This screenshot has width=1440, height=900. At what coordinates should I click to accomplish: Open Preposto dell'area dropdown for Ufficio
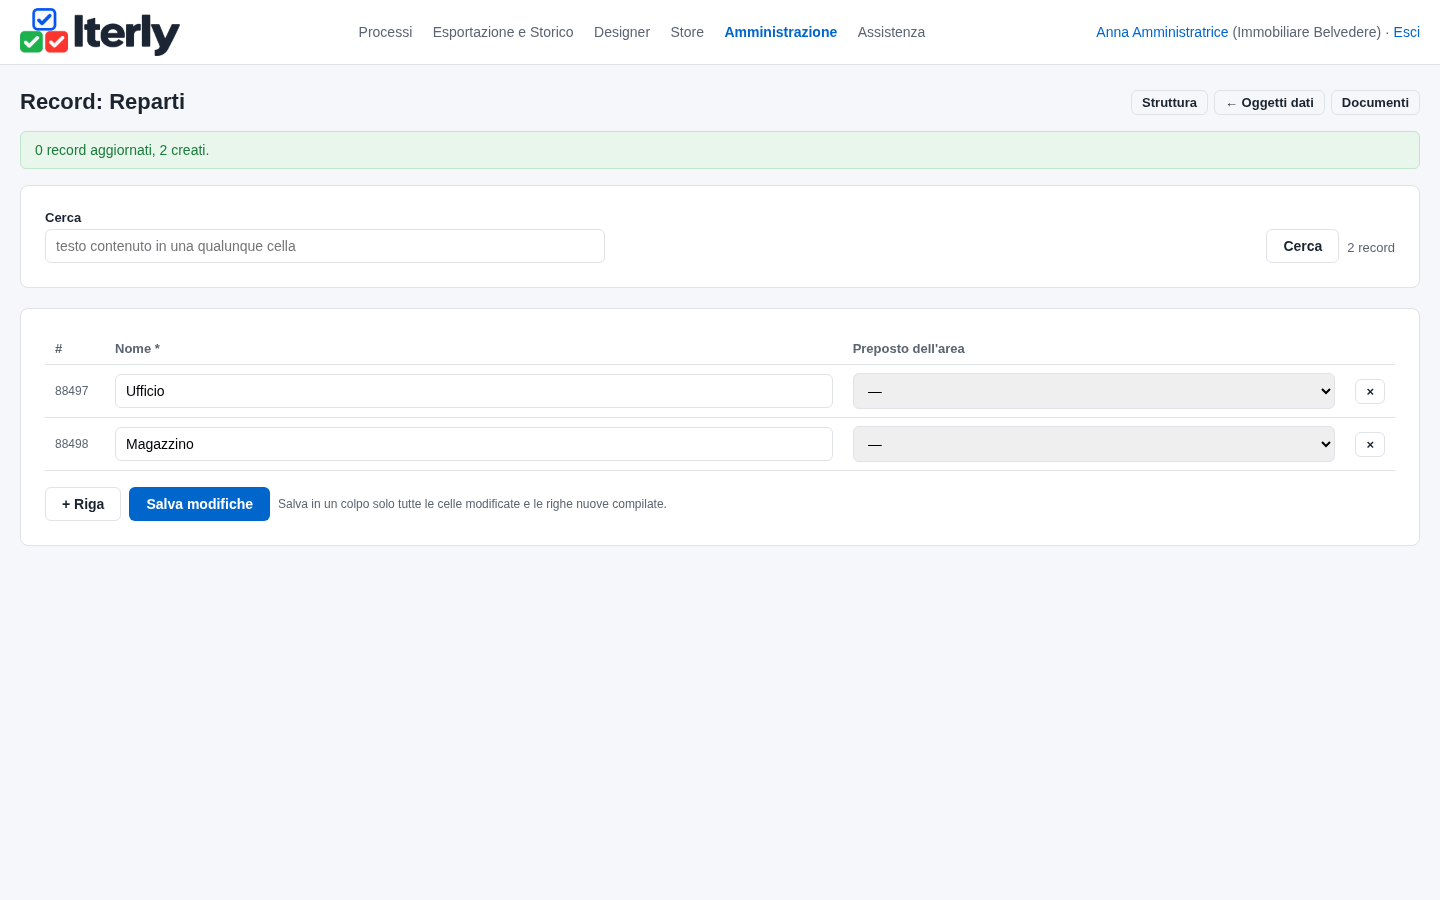point(1093,391)
